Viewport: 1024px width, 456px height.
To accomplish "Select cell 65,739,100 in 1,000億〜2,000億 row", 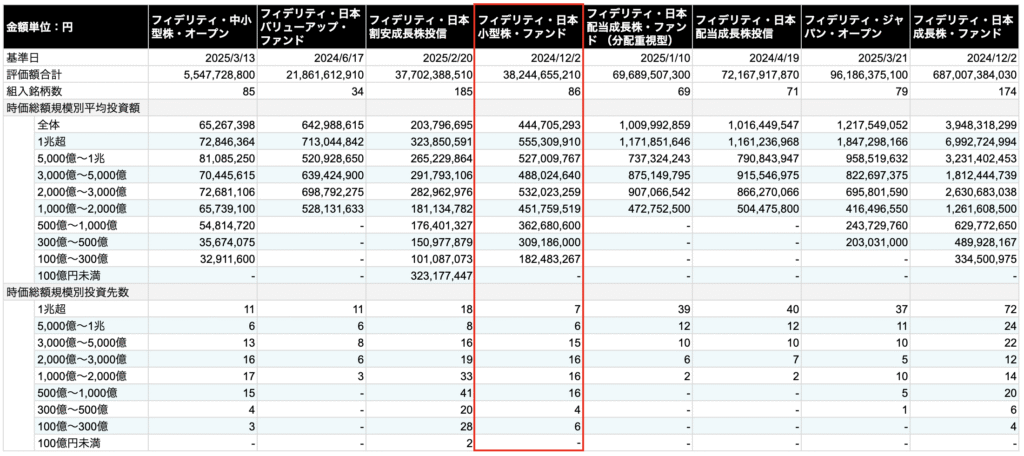I will [x=227, y=208].
